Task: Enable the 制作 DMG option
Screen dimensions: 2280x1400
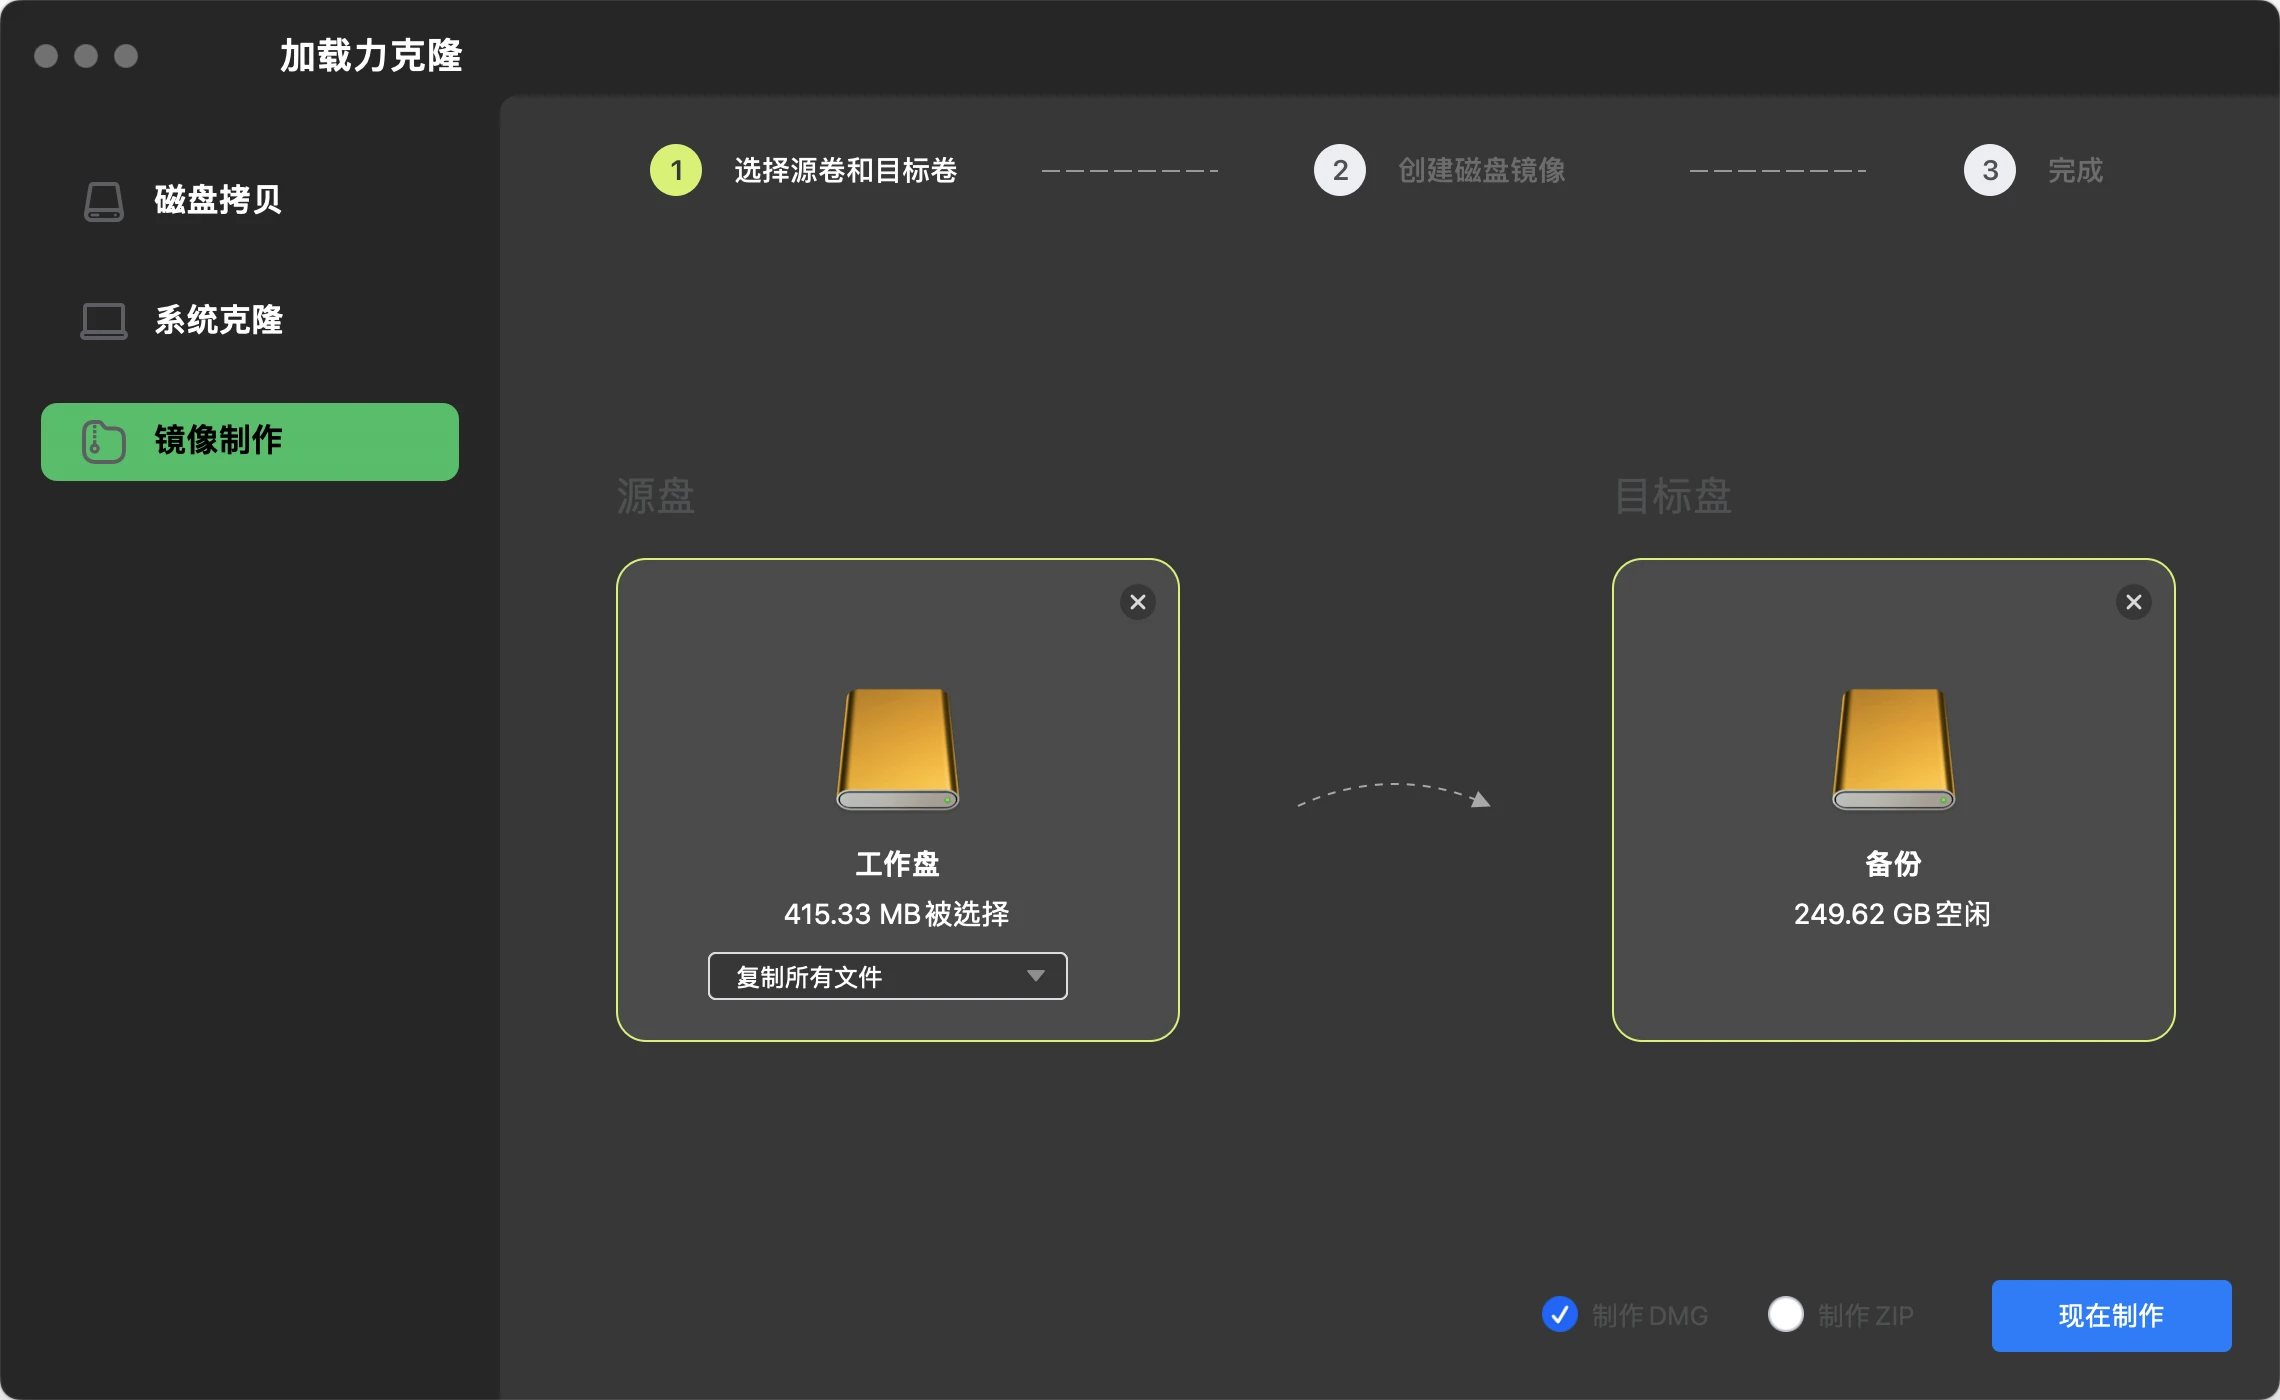Action: tap(1559, 1314)
